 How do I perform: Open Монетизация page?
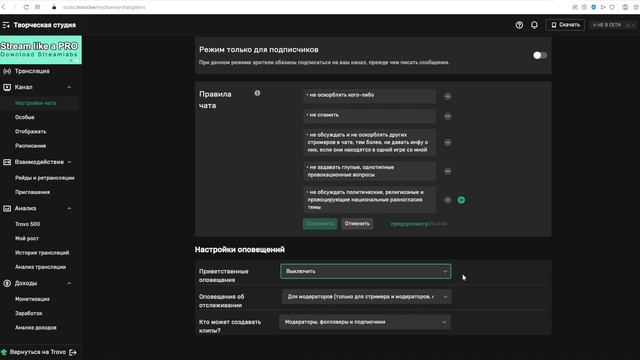pyautogui.click(x=32, y=299)
